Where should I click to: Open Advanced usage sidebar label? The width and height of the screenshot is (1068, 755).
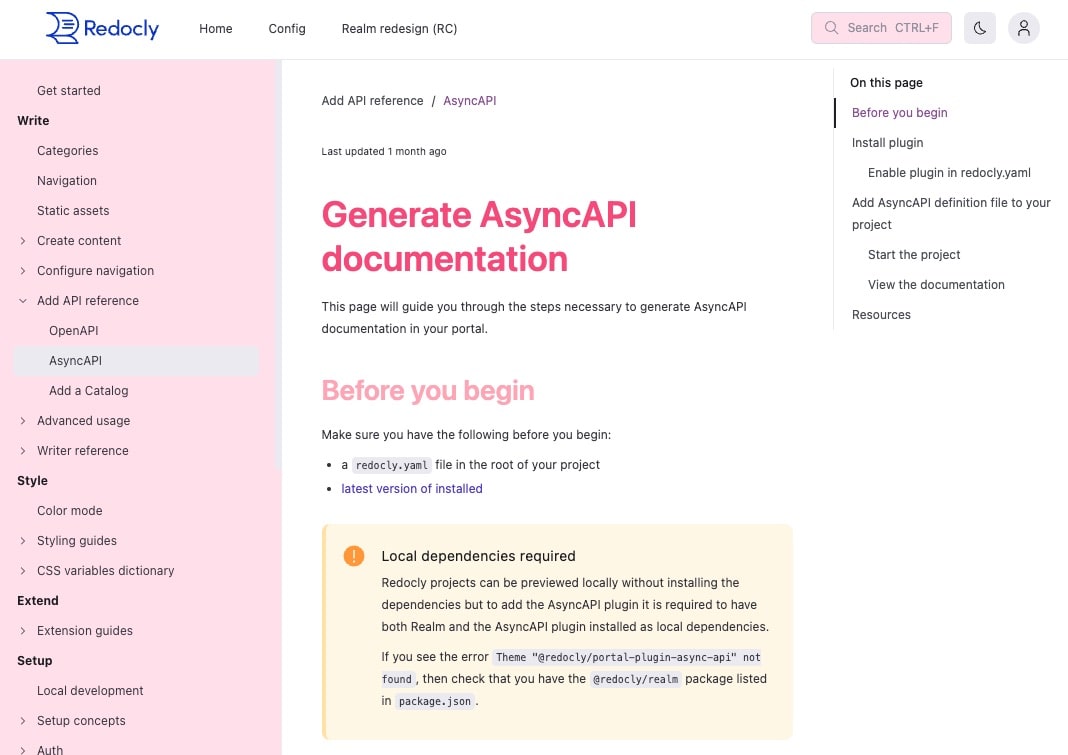[x=83, y=420]
